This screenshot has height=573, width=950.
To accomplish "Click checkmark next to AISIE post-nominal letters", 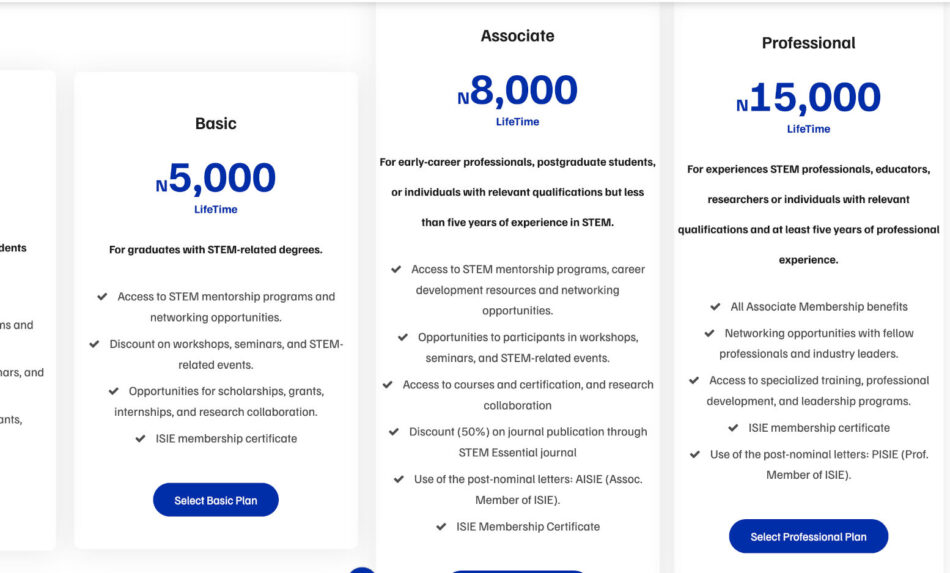I will coord(399,480).
